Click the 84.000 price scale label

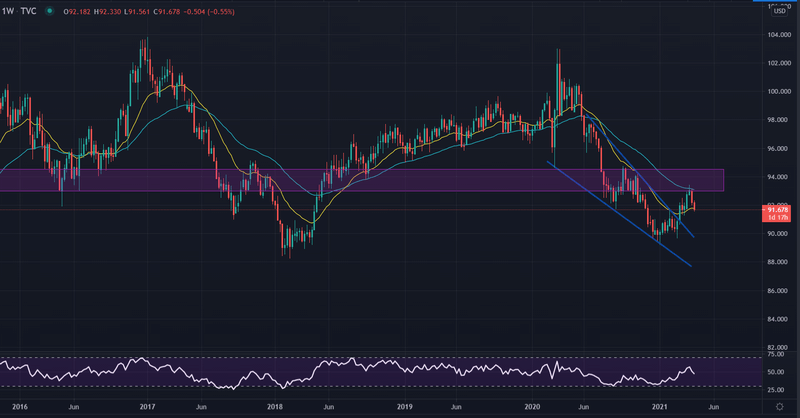pos(778,319)
